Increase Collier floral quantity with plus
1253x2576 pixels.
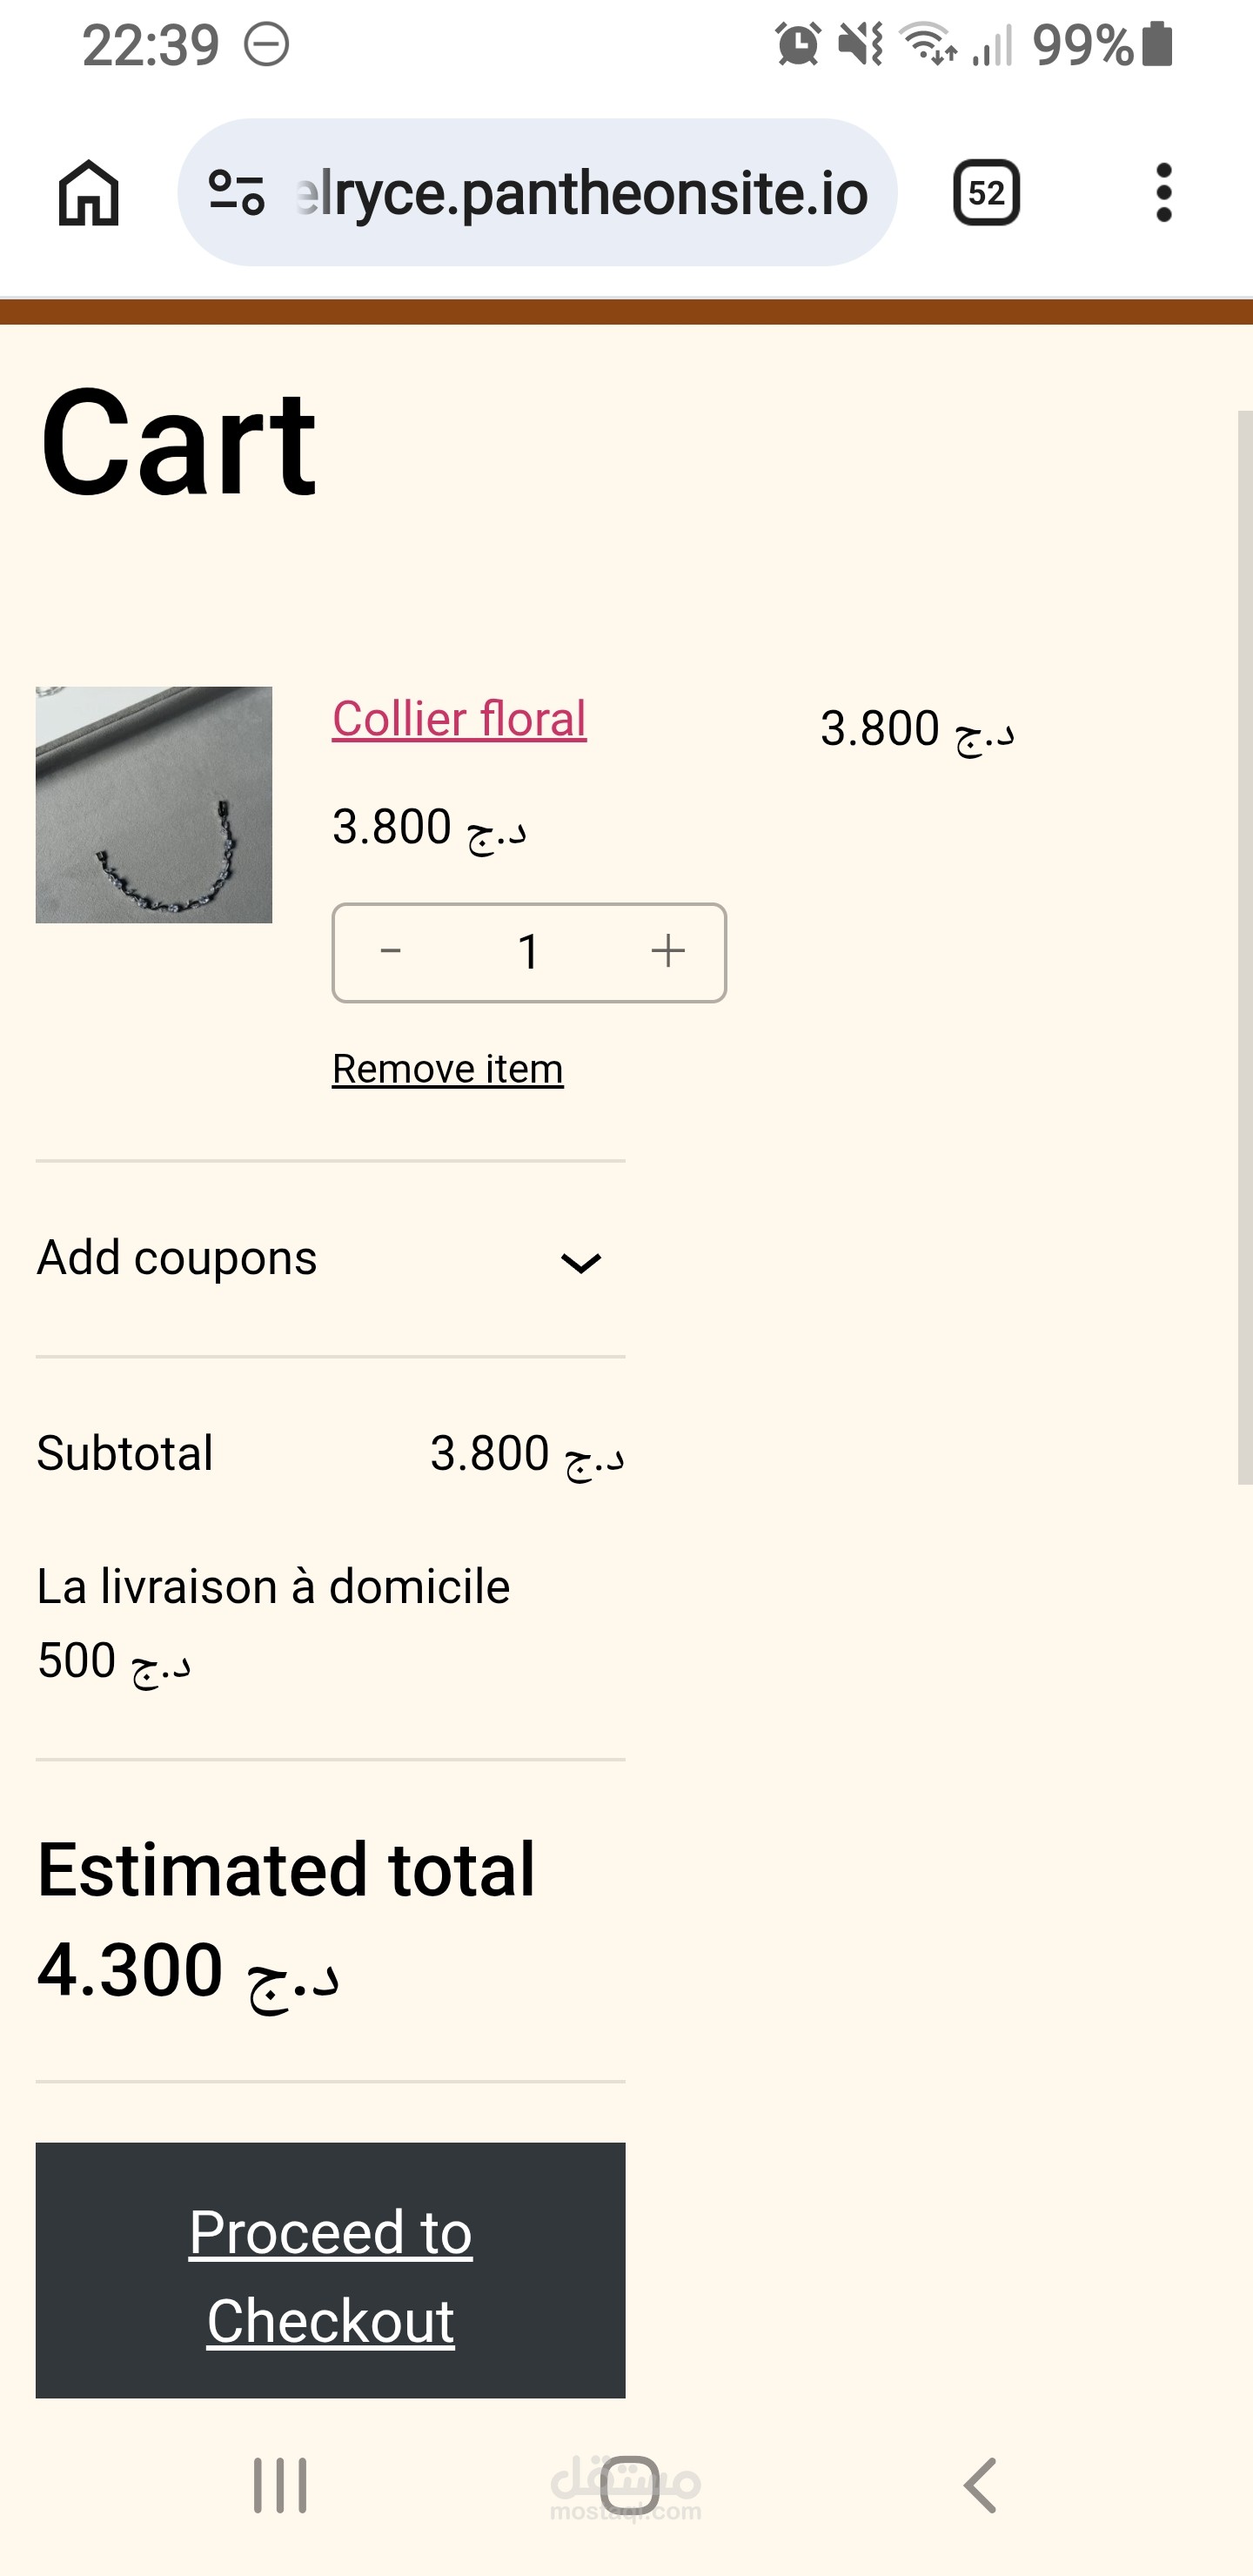click(x=668, y=952)
